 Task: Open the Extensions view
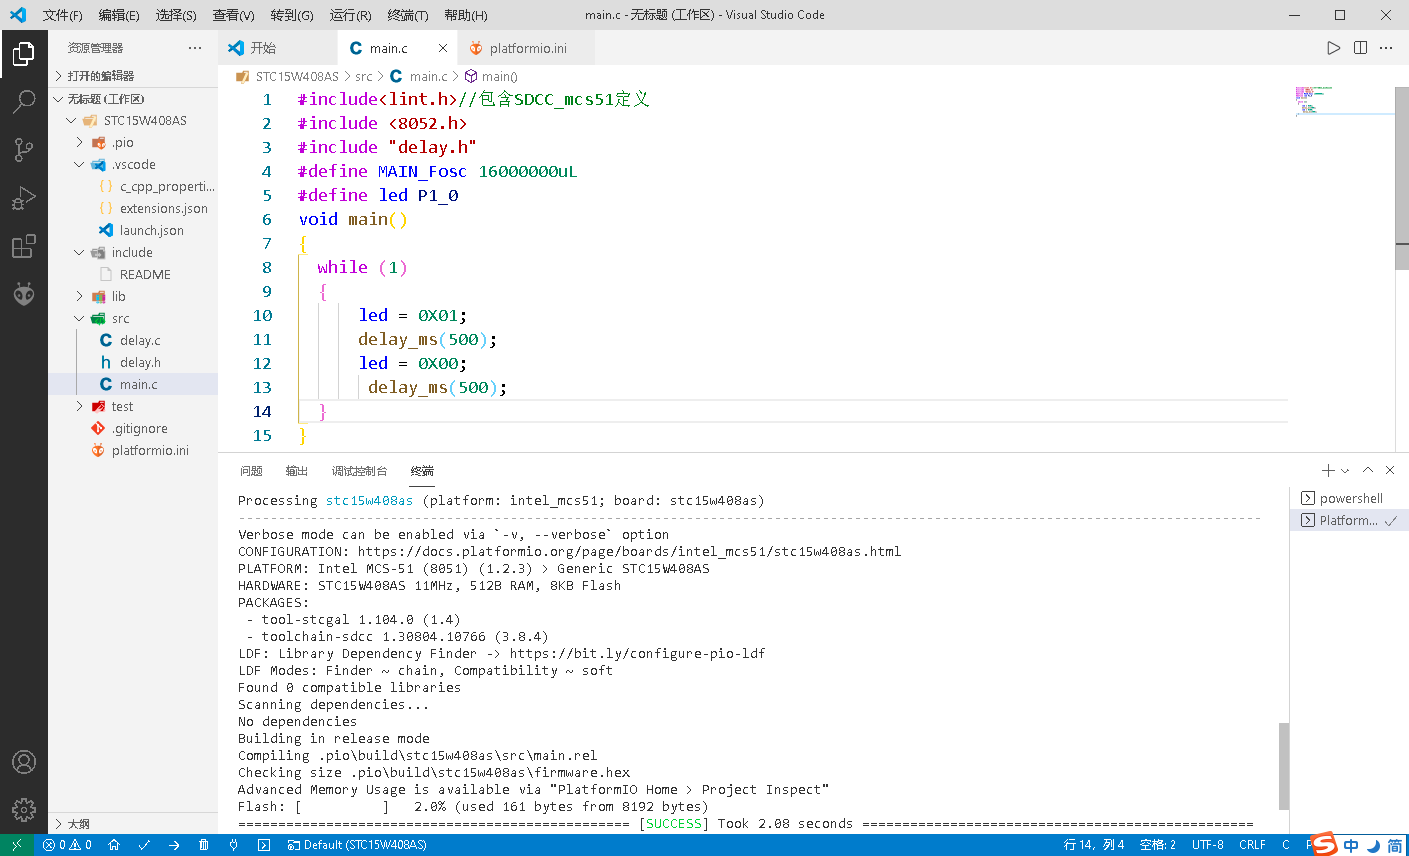[24, 246]
